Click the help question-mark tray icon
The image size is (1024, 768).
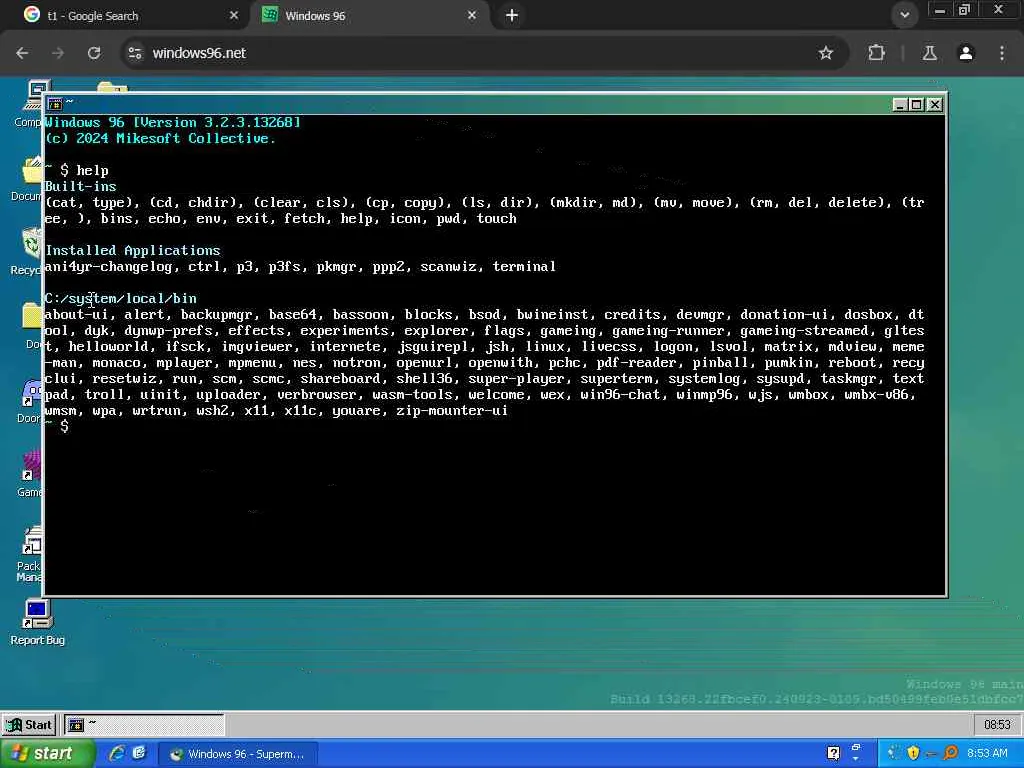[833, 754]
